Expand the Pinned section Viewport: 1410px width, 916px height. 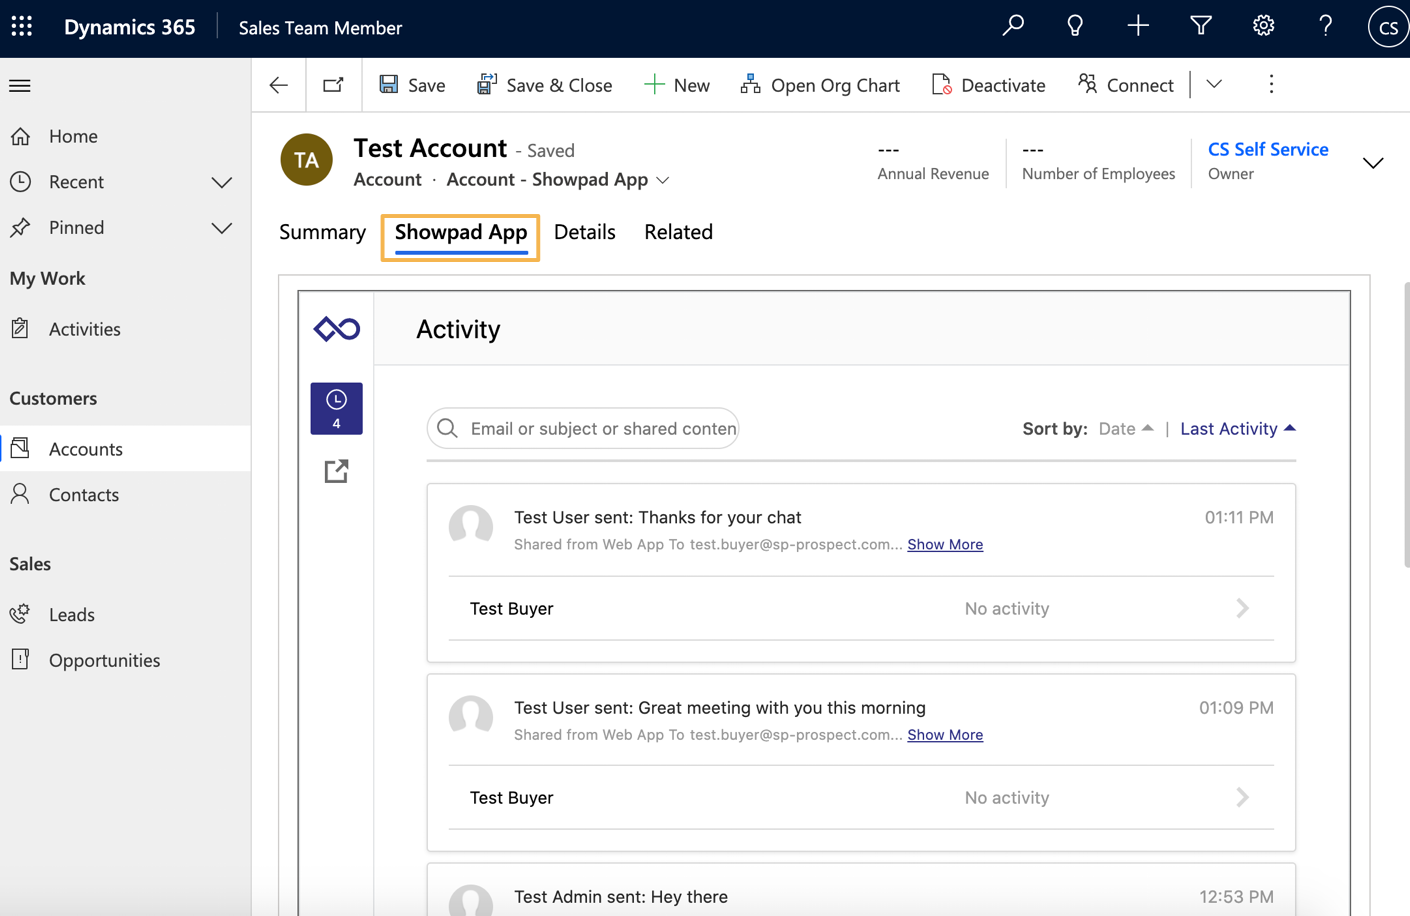pos(221,228)
